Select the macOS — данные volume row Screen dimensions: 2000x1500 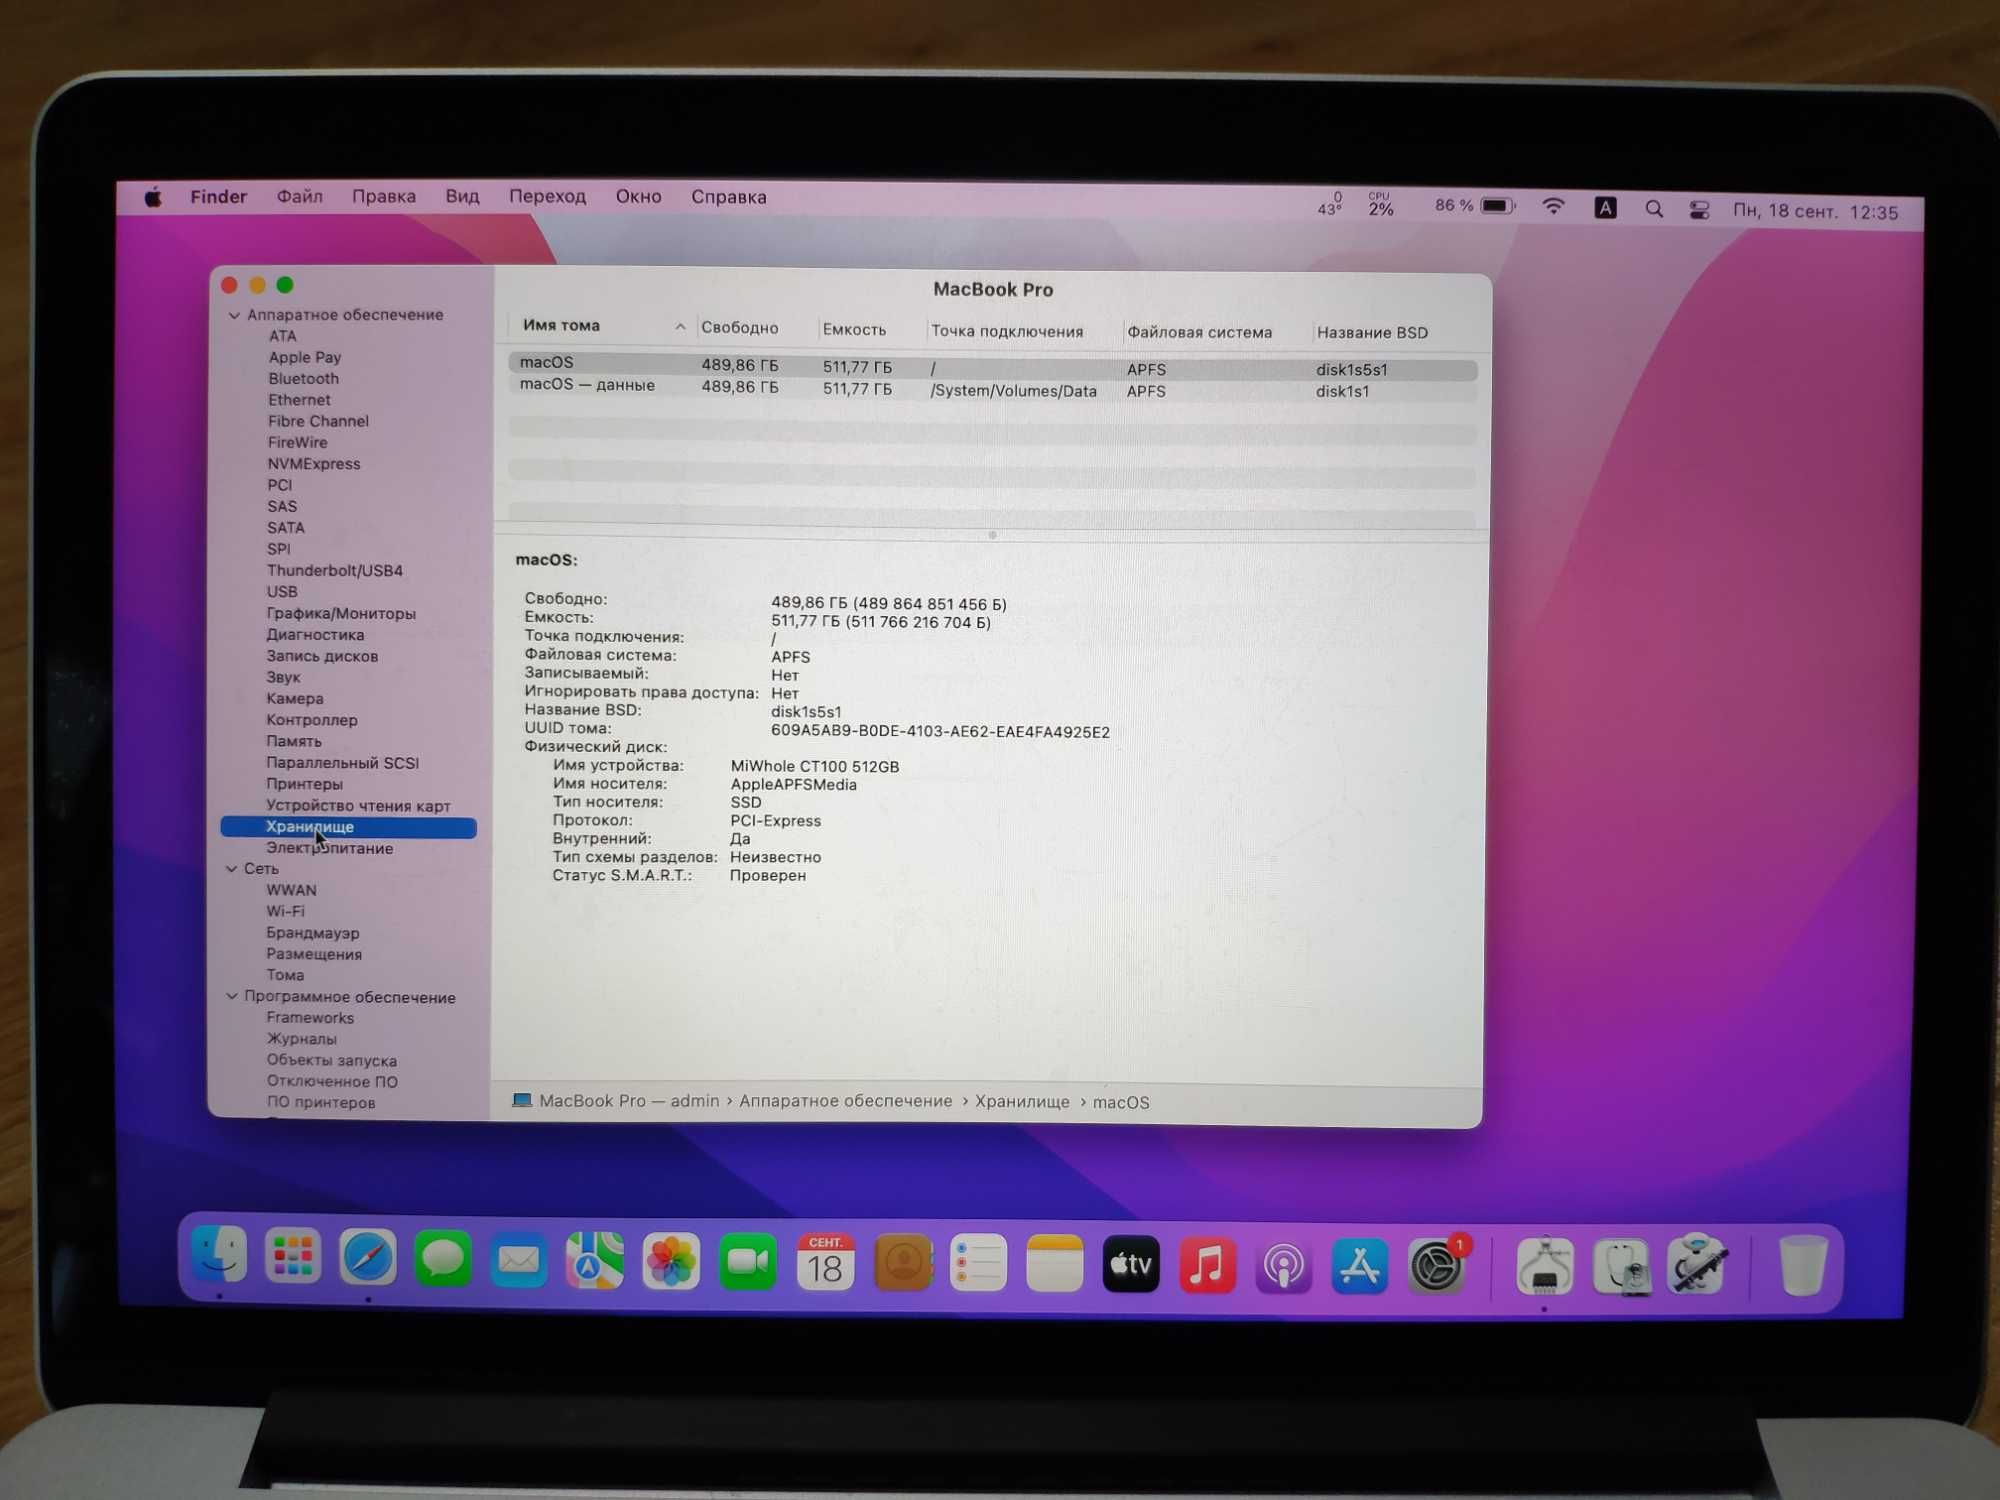coord(992,389)
